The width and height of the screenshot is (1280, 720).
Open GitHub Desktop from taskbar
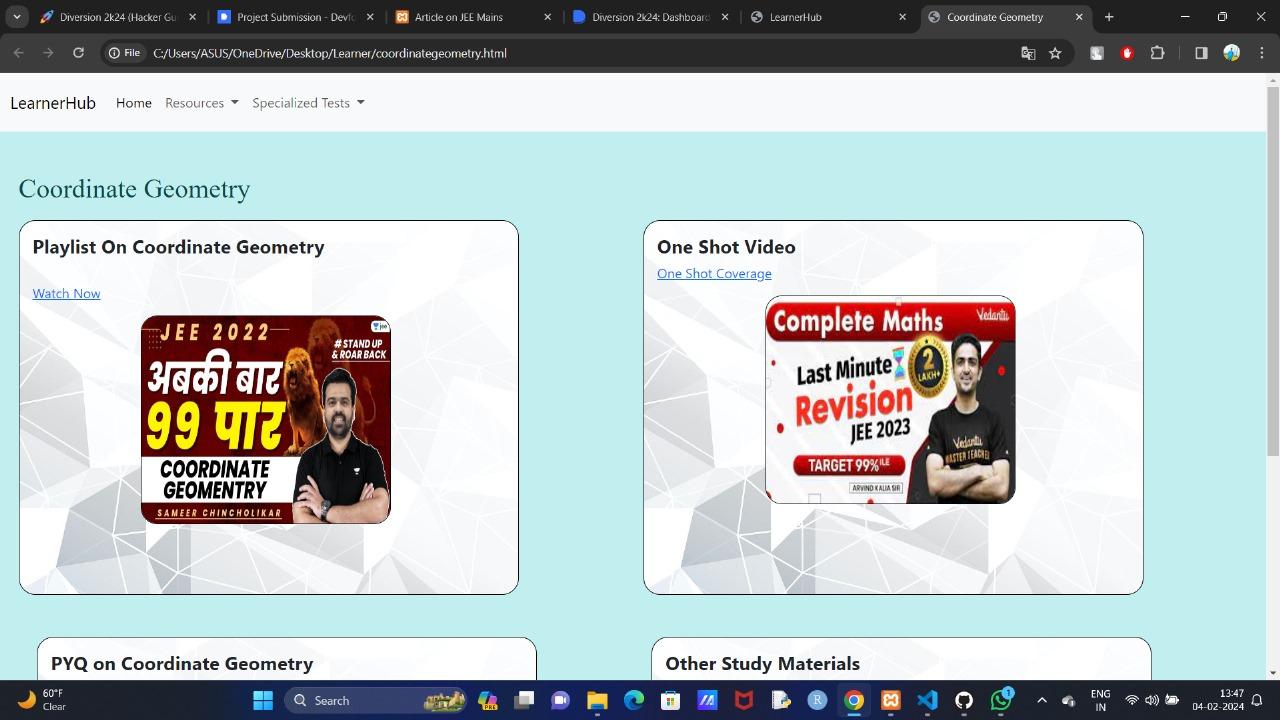pyautogui.click(x=964, y=700)
